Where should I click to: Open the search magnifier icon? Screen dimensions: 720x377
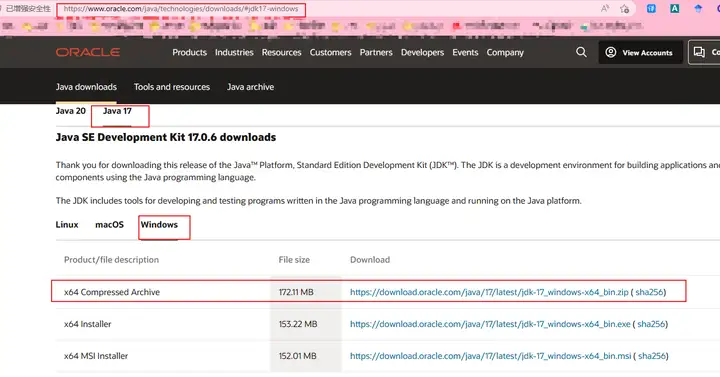581,52
